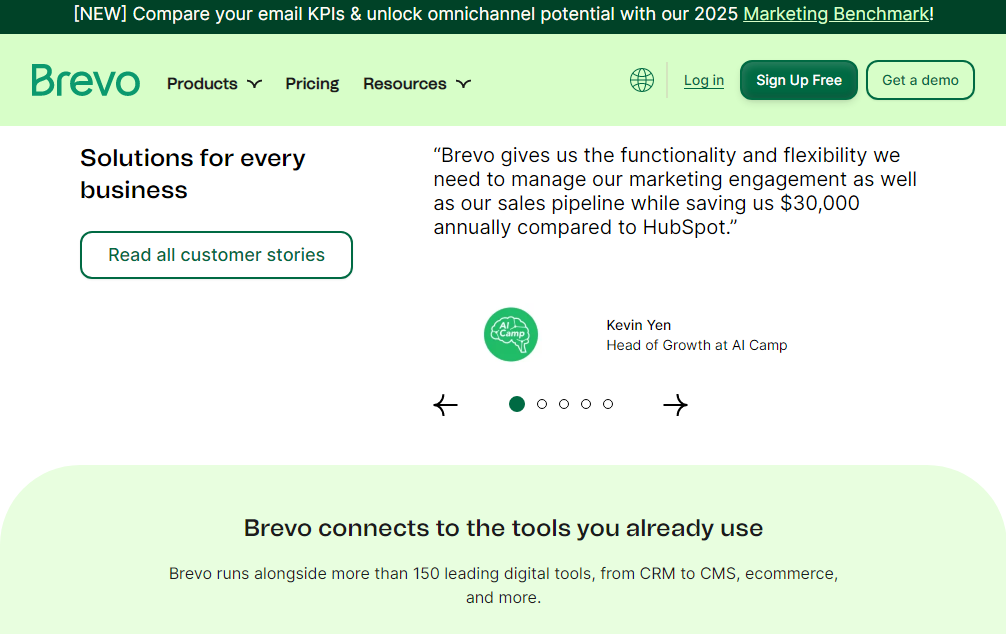Click the Brevo logo
This screenshot has height=634, width=1006.
(x=85, y=80)
